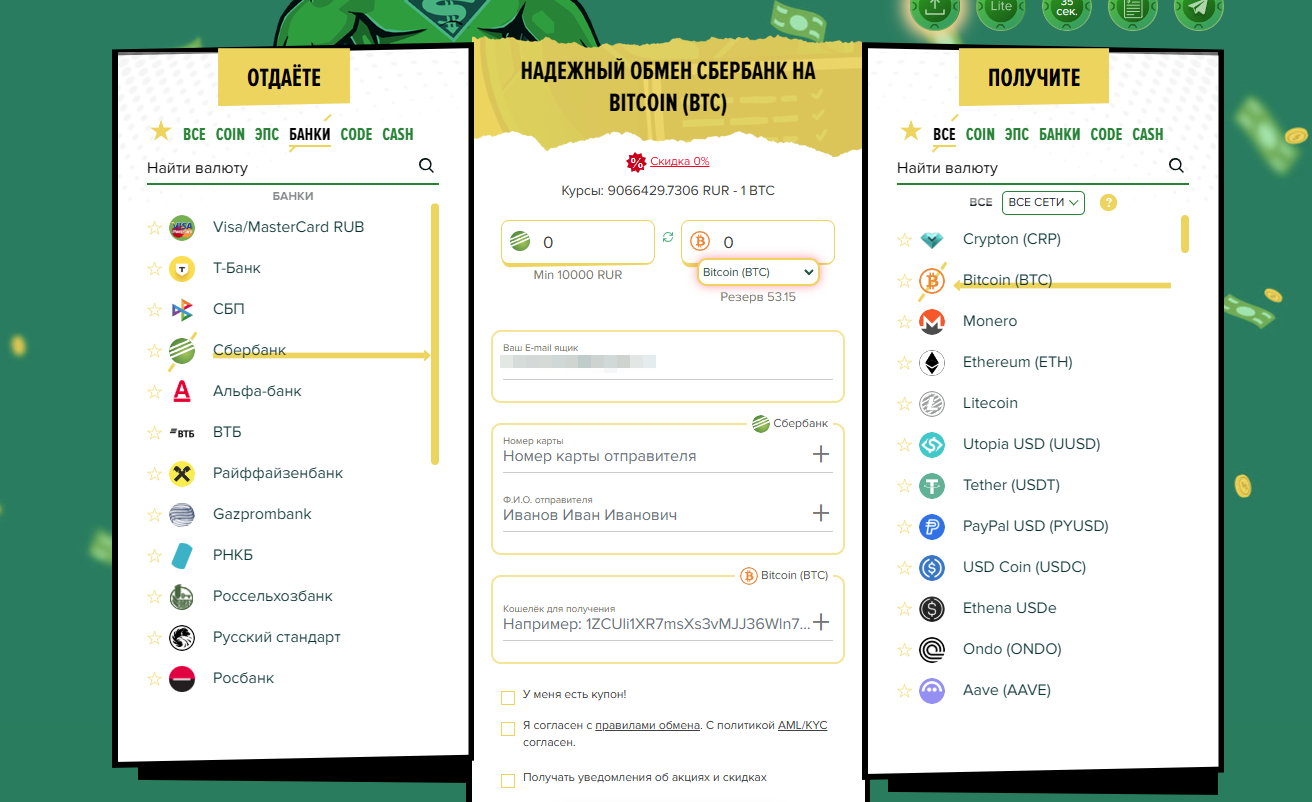Focus the 'Ваш E-mail ящик' field
The height and width of the screenshot is (802, 1312).
[668, 360]
